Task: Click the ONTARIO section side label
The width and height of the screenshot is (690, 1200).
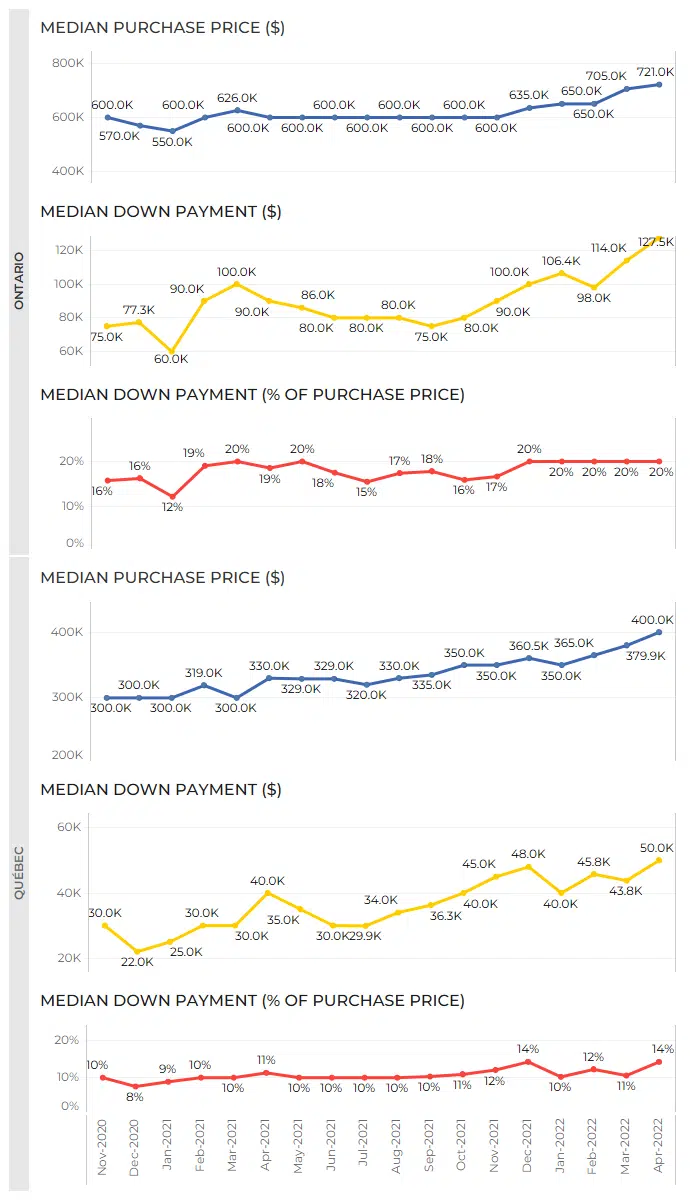Action: [x=19, y=280]
